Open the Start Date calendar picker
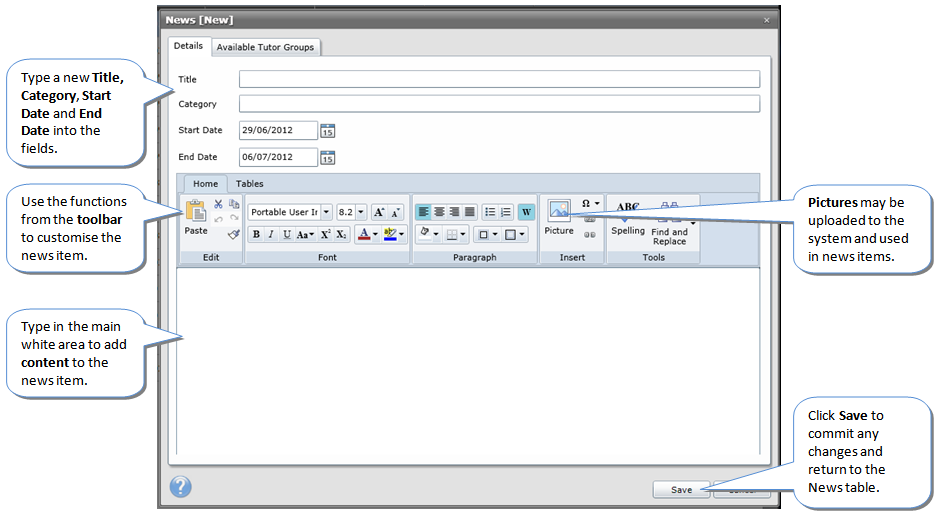Screen dimensions: 938x514 pos(327,130)
